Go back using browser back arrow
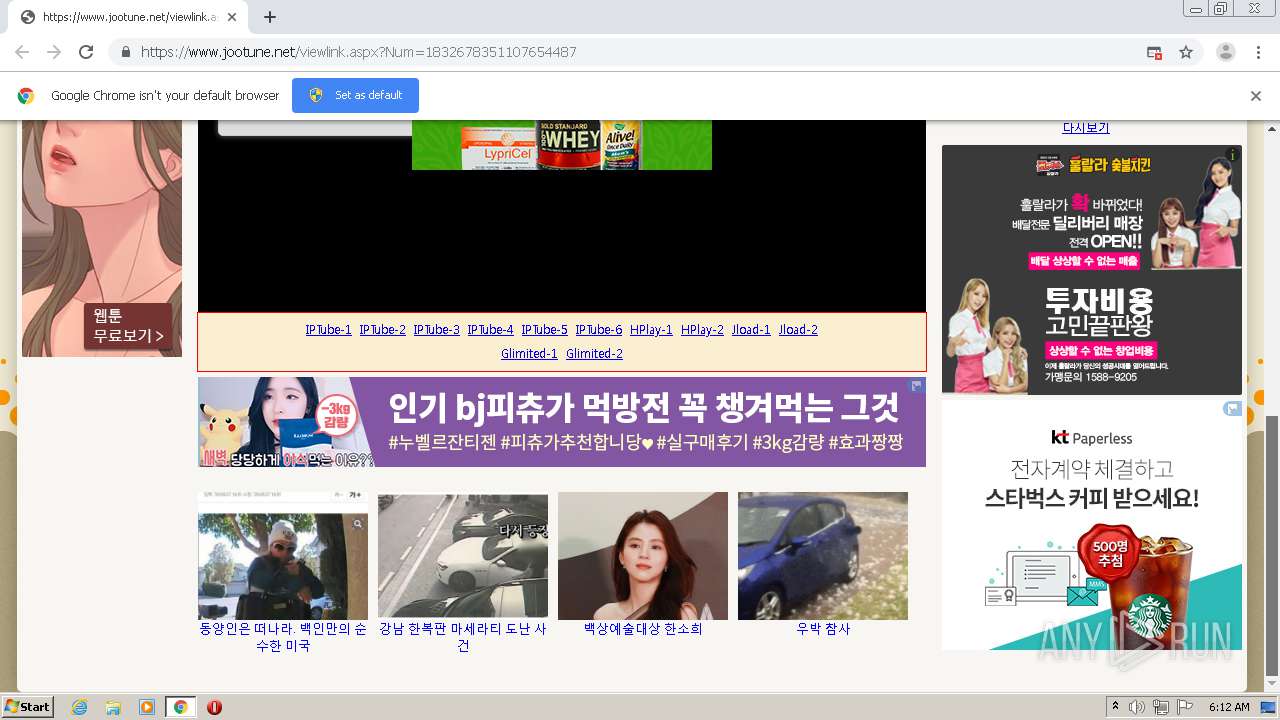The height and width of the screenshot is (720, 1280). [x=22, y=52]
